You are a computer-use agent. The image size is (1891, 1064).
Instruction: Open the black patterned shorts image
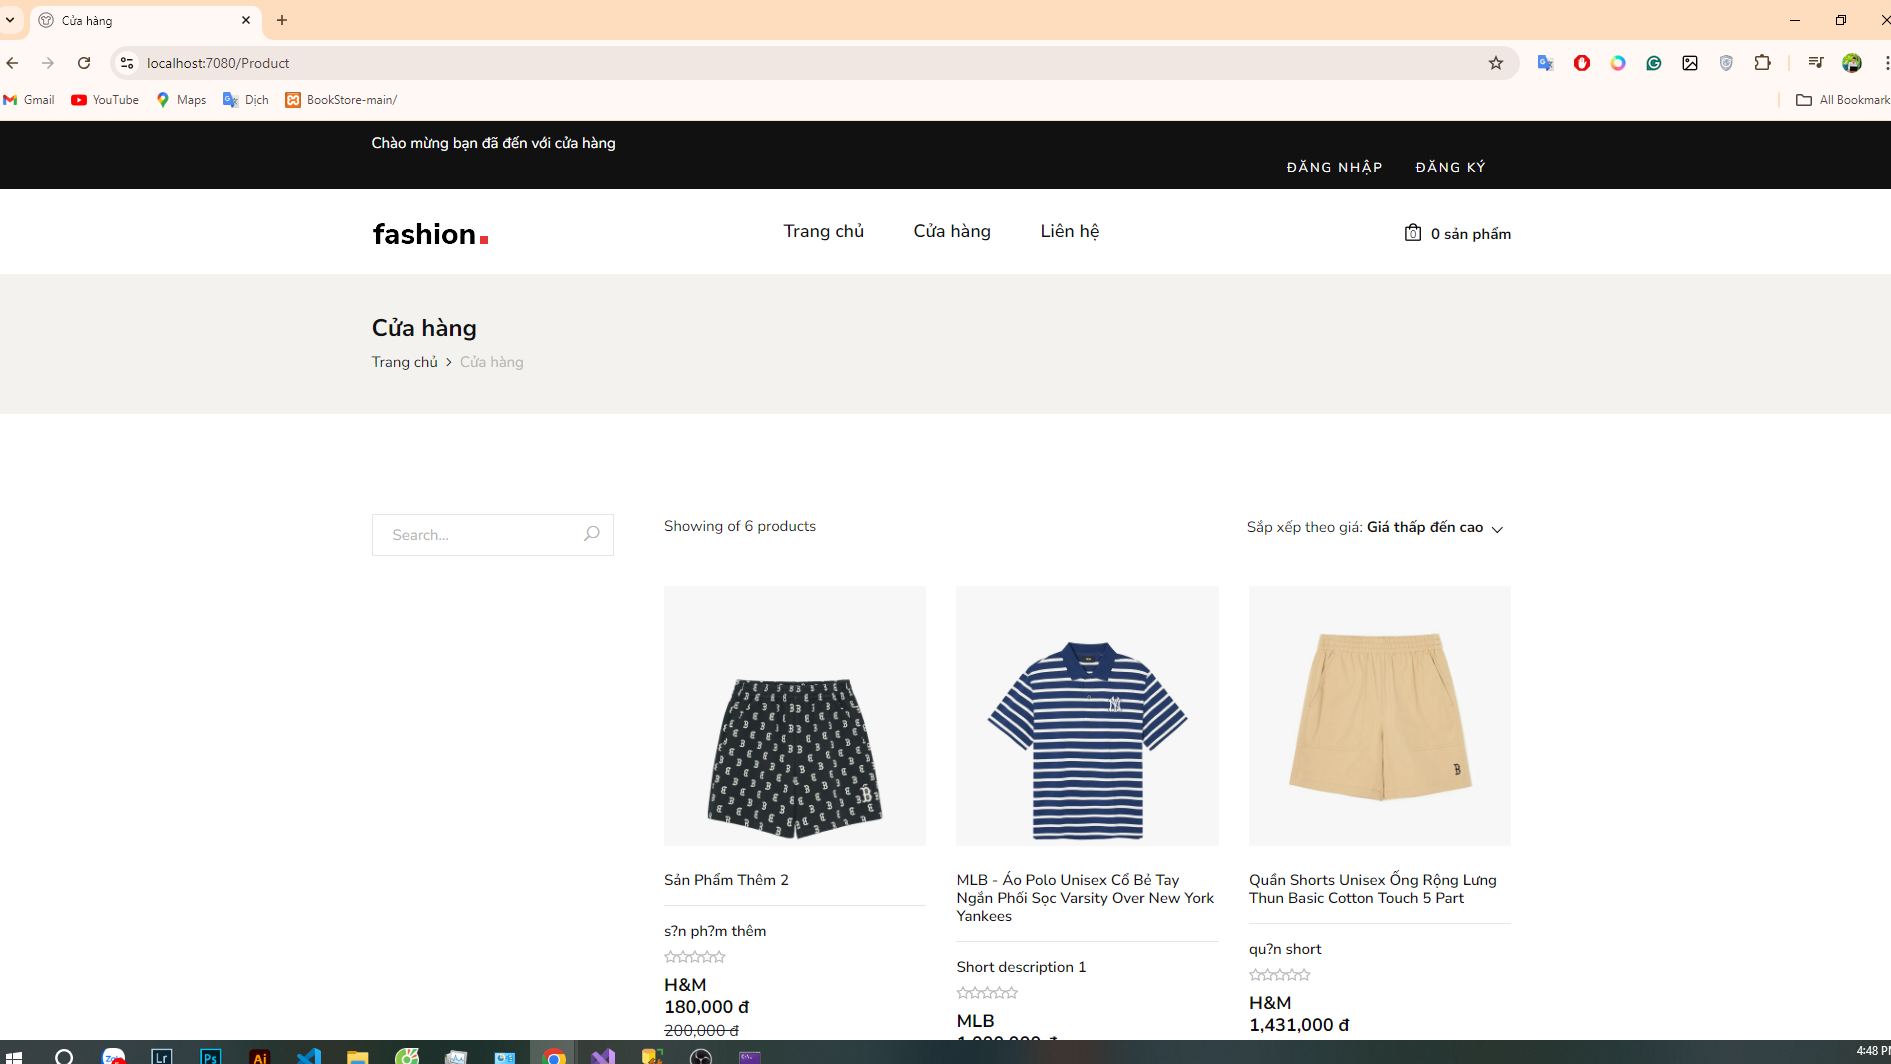click(795, 716)
